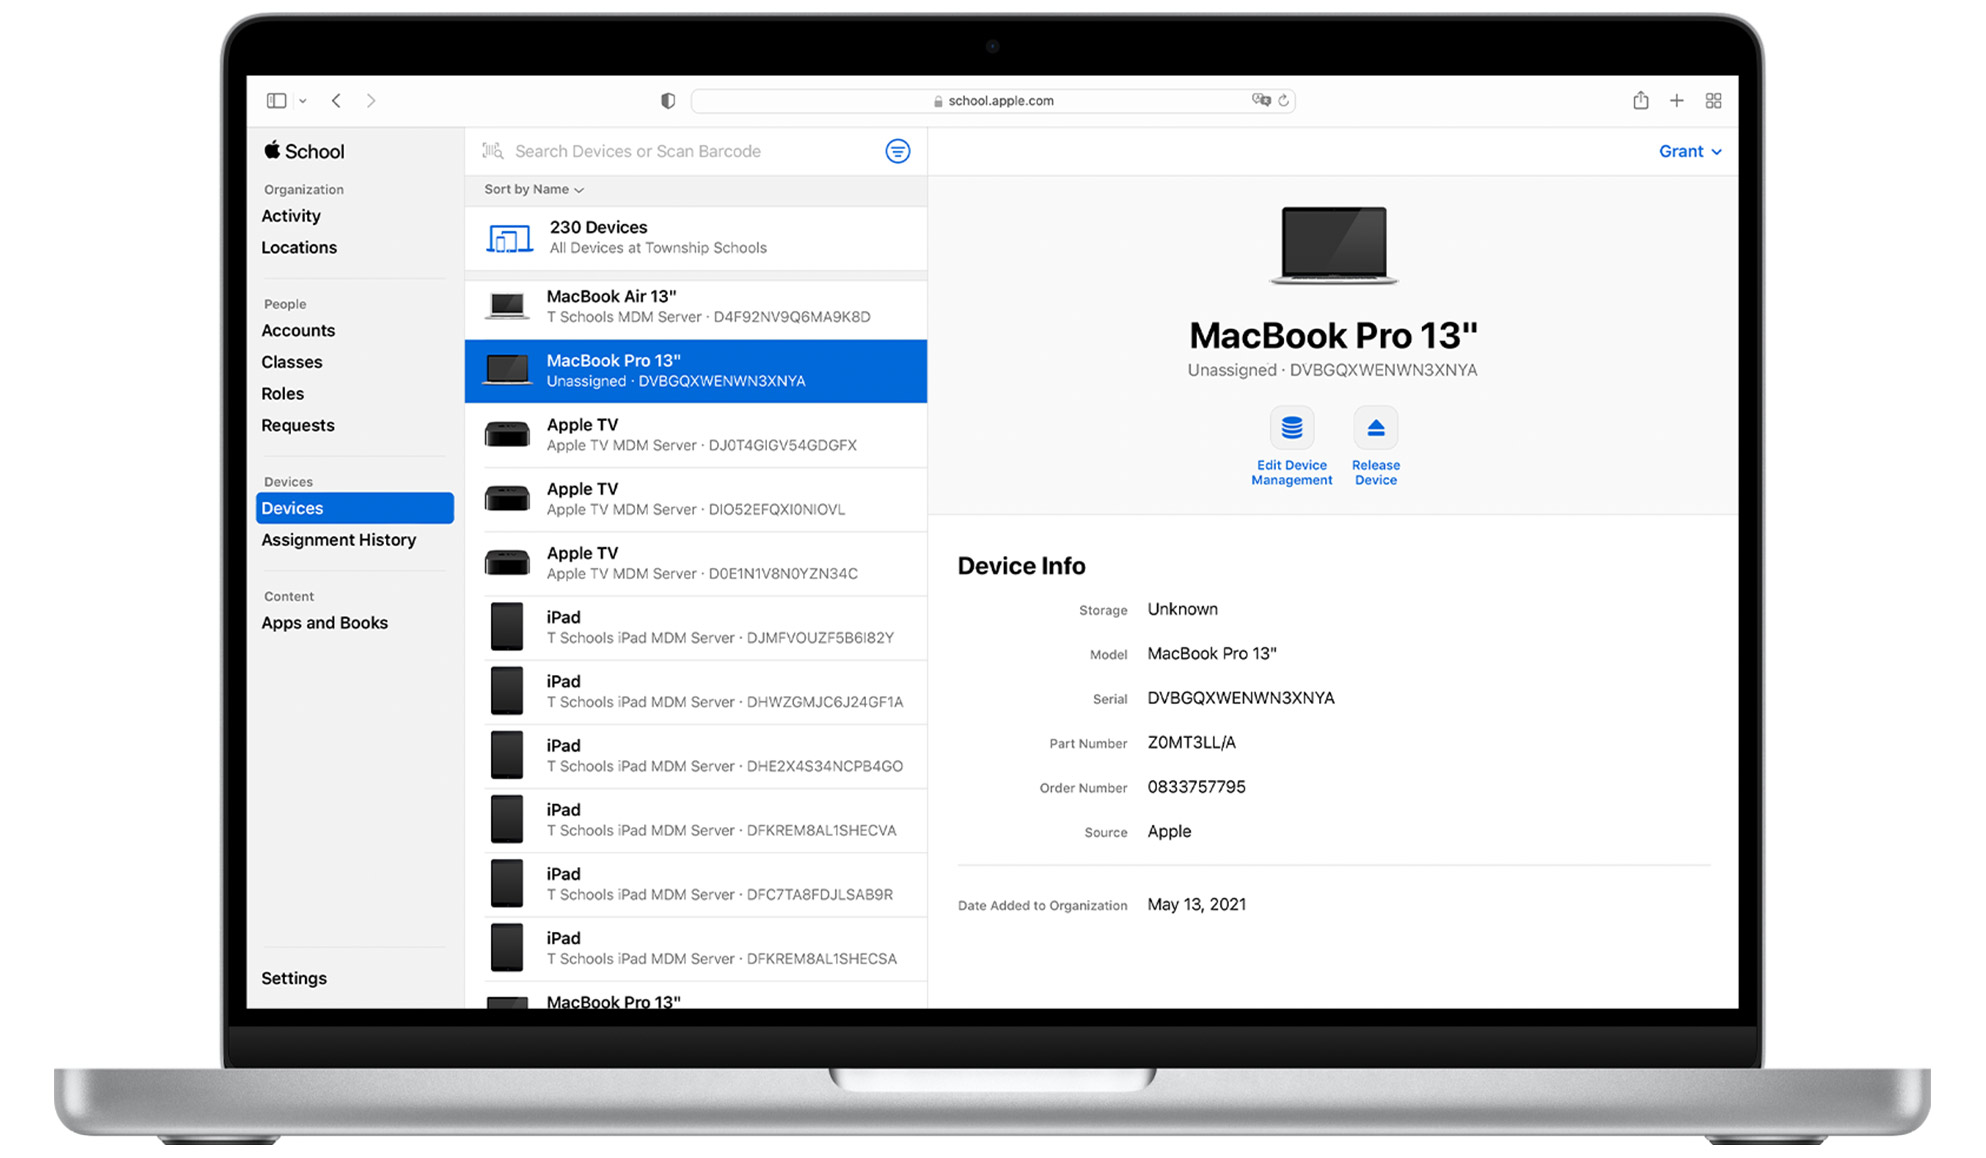Open Apps and Books under Content
Image resolution: width=1986 pixels, height=1158 pixels.
[x=324, y=622]
